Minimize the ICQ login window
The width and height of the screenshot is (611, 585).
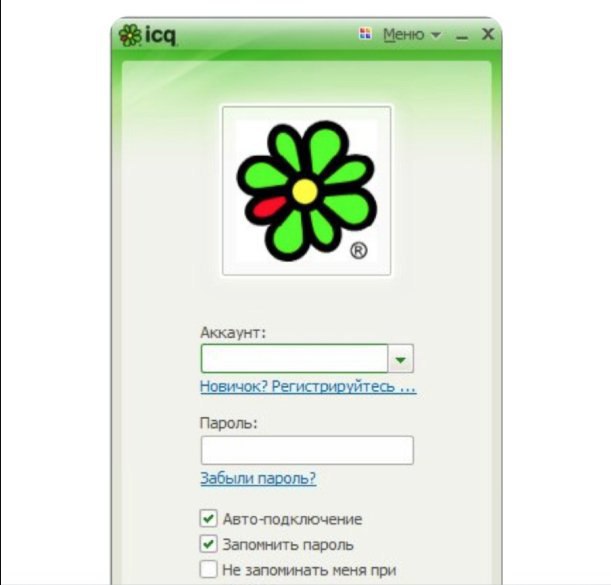pyautogui.click(x=462, y=37)
